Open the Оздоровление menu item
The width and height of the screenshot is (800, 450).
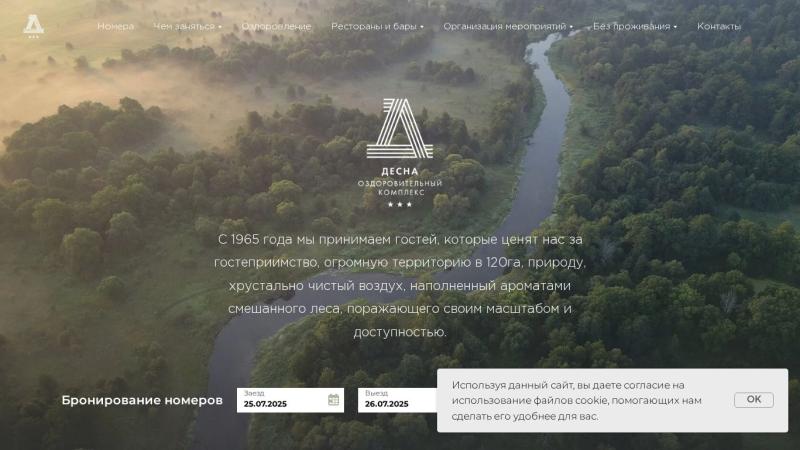(276, 26)
